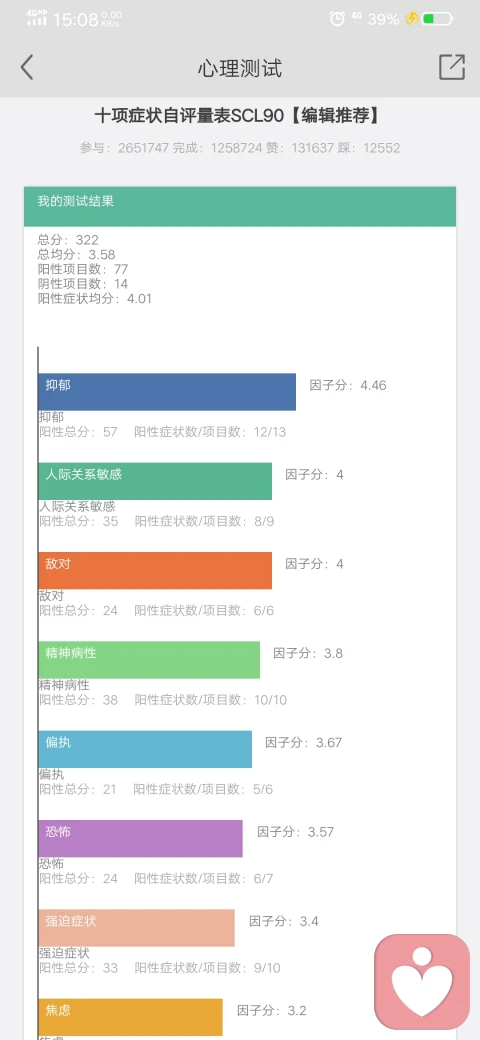480x1040 pixels.
Task: Tap the pink heart floating app icon
Action: 422,982
